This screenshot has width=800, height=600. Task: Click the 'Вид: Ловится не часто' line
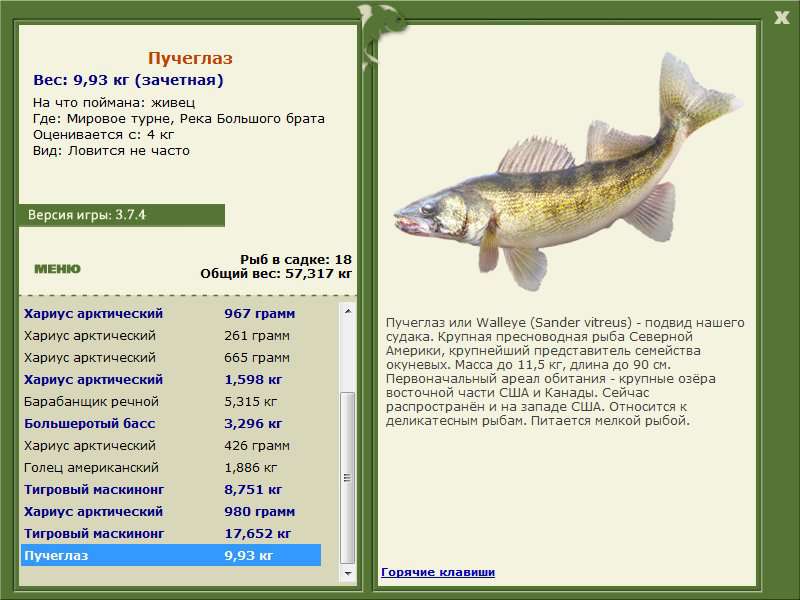(x=111, y=151)
